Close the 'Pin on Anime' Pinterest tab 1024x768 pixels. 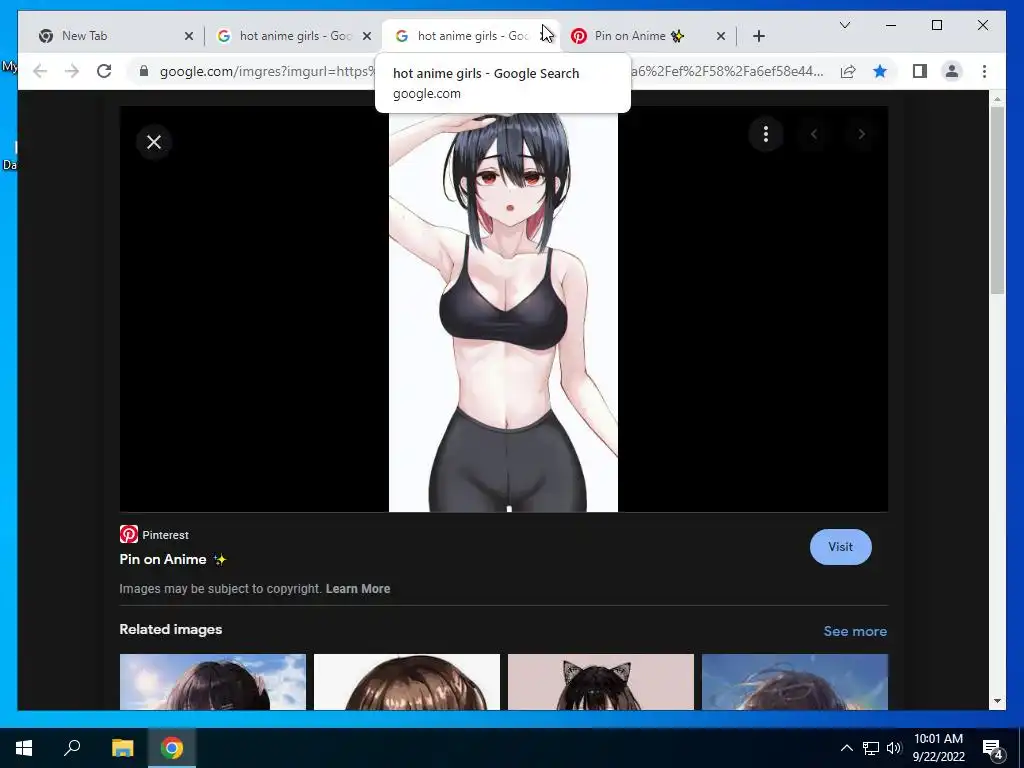point(721,36)
